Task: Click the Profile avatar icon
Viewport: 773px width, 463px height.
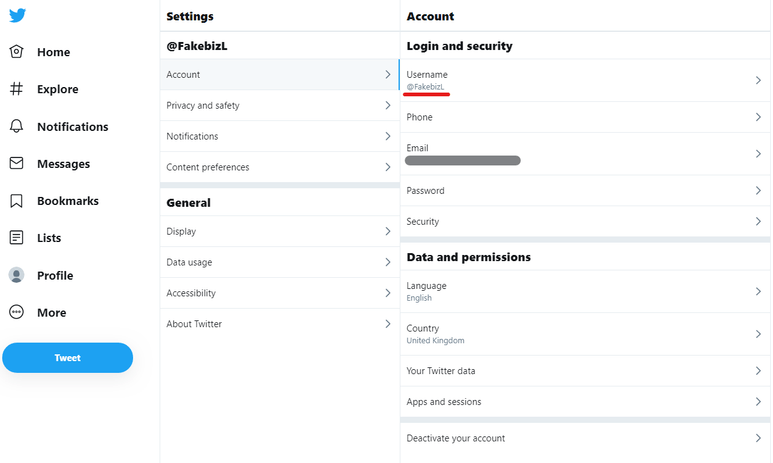Action: (16, 275)
